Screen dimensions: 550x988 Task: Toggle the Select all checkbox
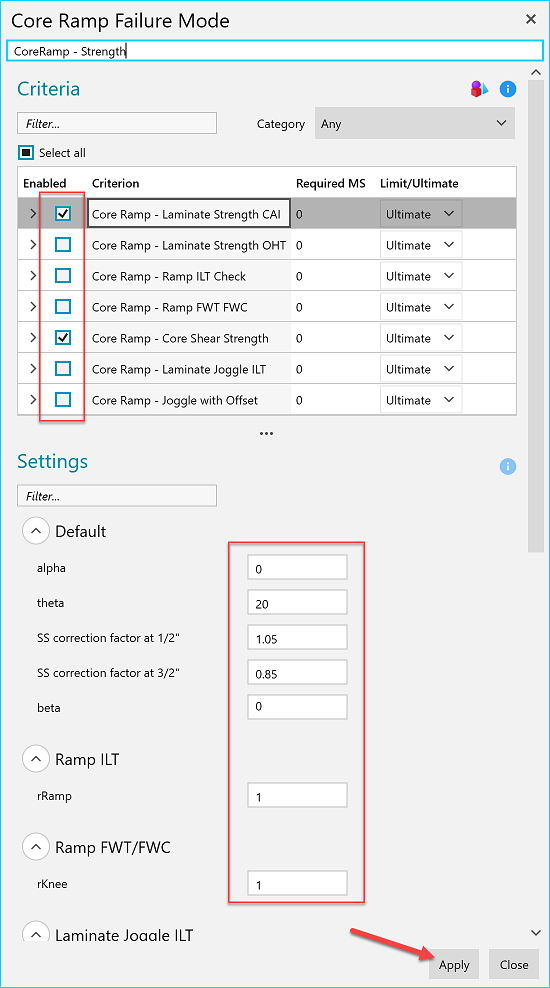pyautogui.click(x=26, y=152)
